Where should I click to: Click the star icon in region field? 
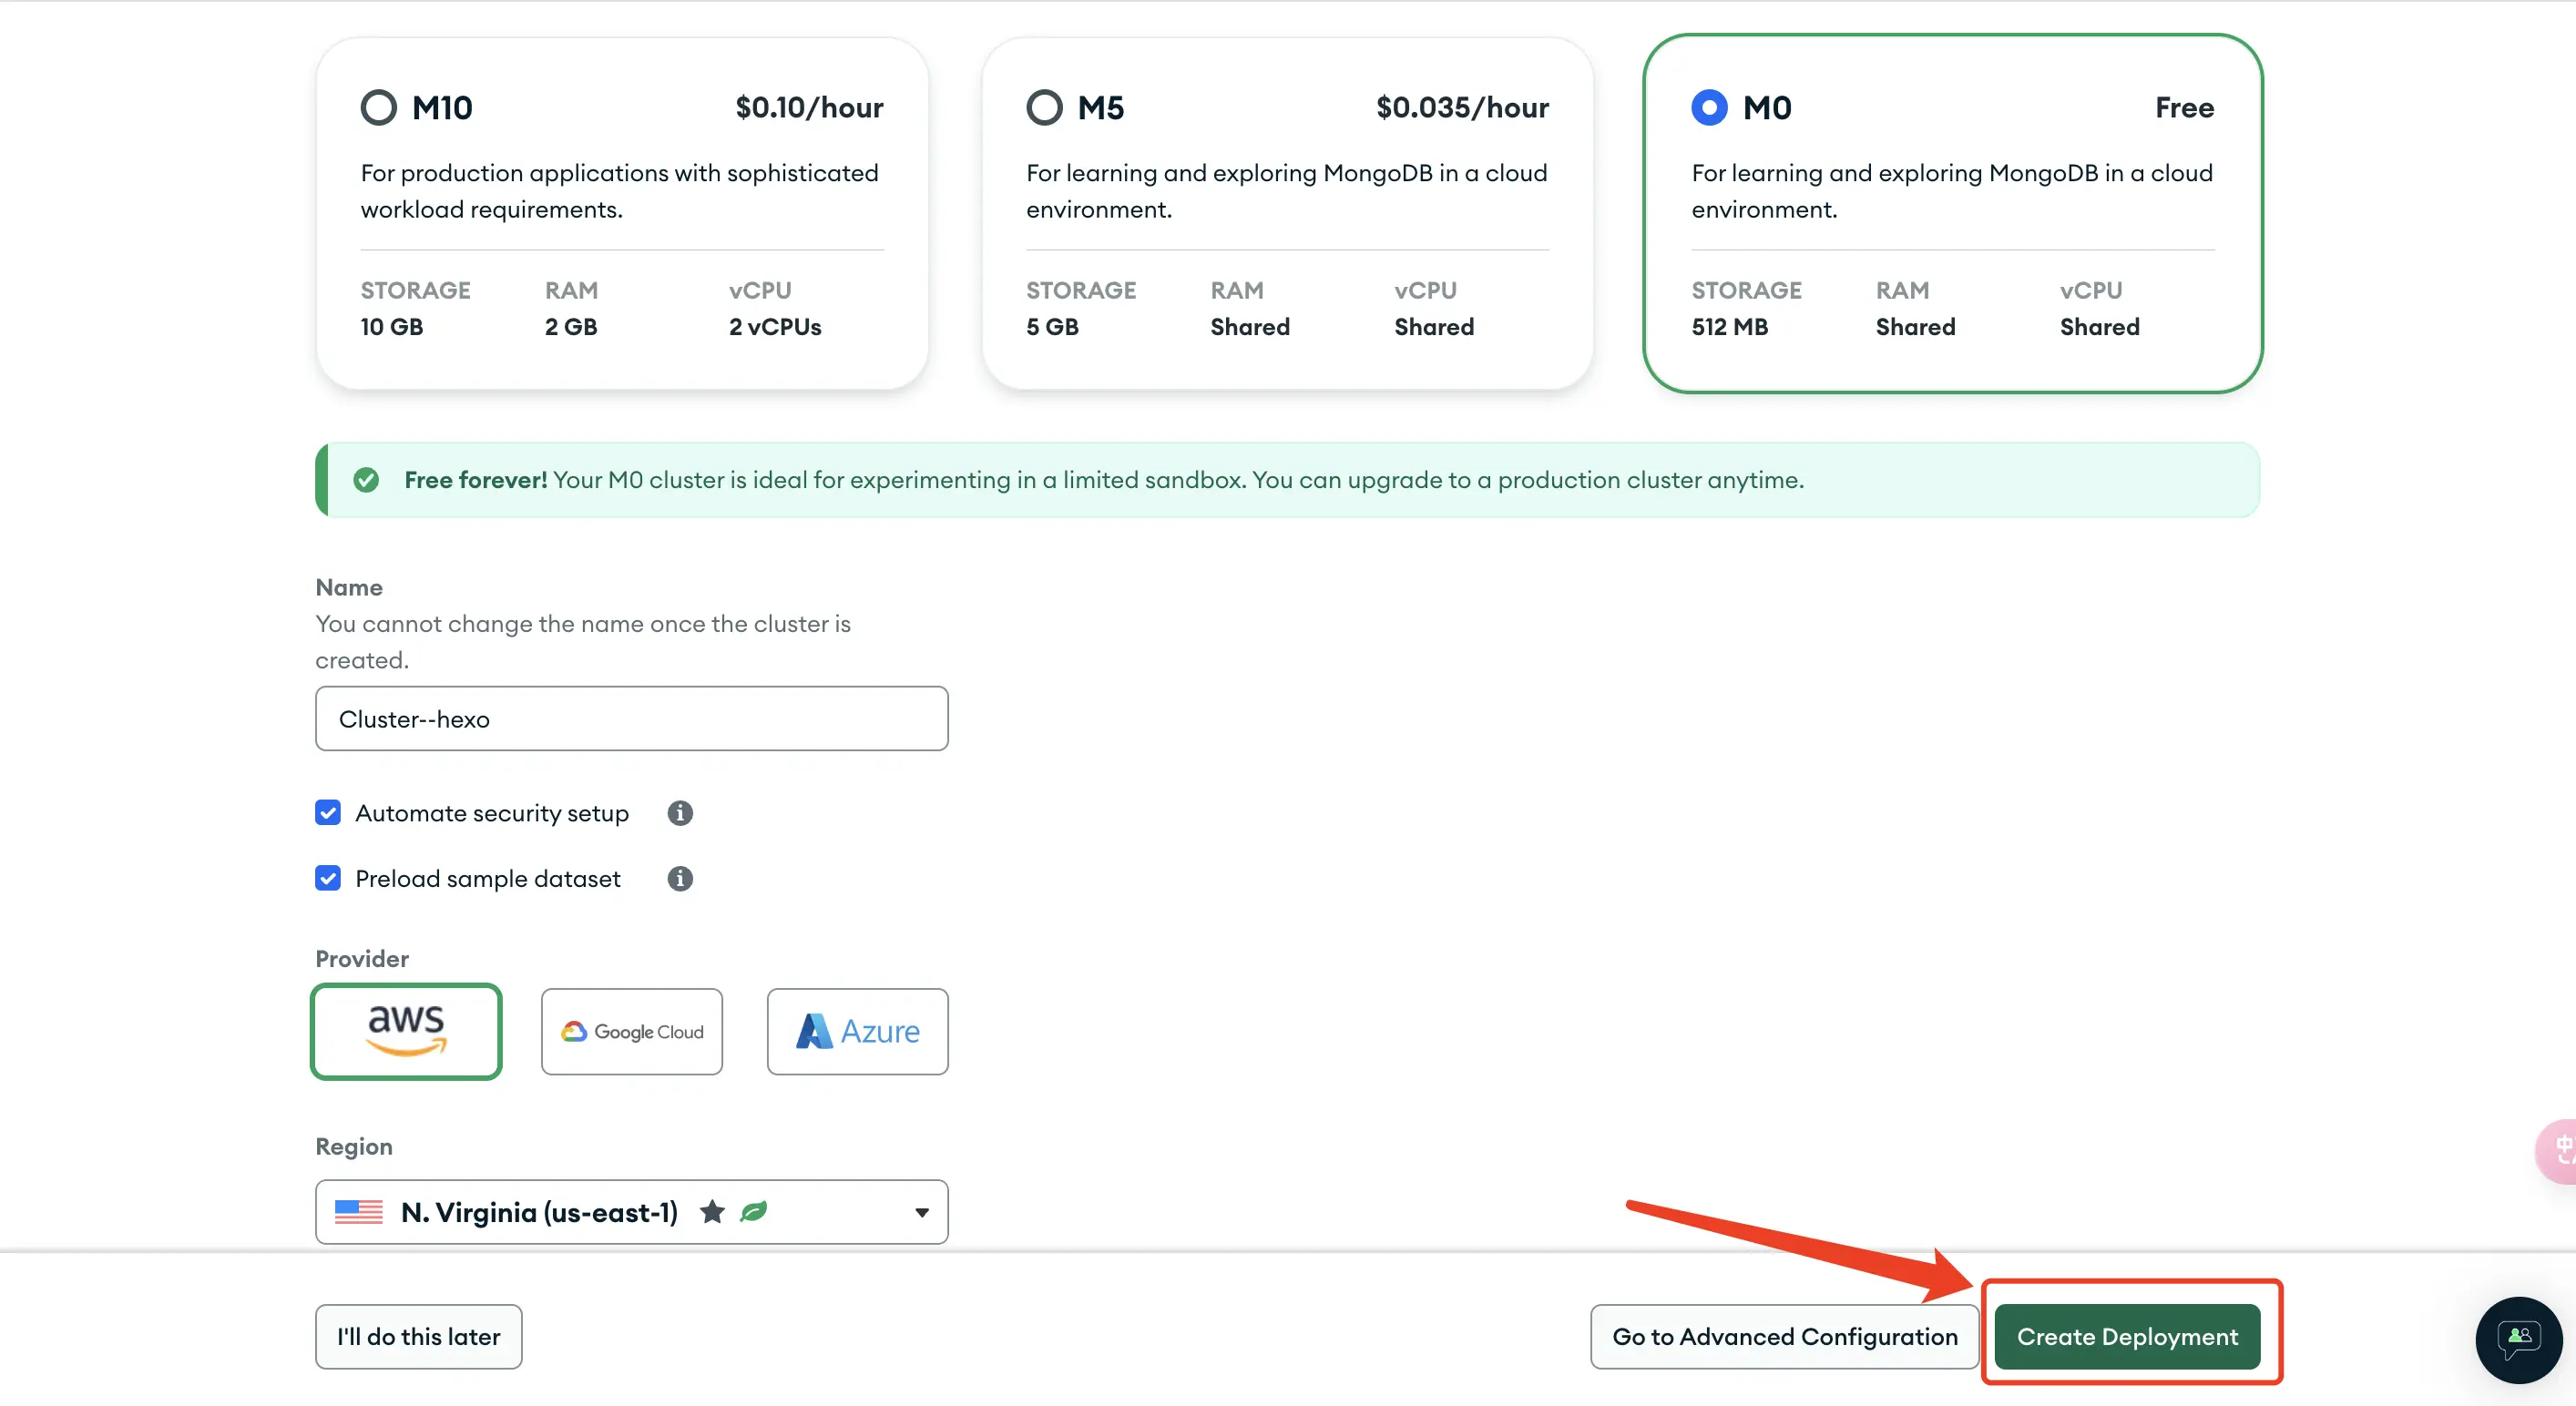point(712,1212)
